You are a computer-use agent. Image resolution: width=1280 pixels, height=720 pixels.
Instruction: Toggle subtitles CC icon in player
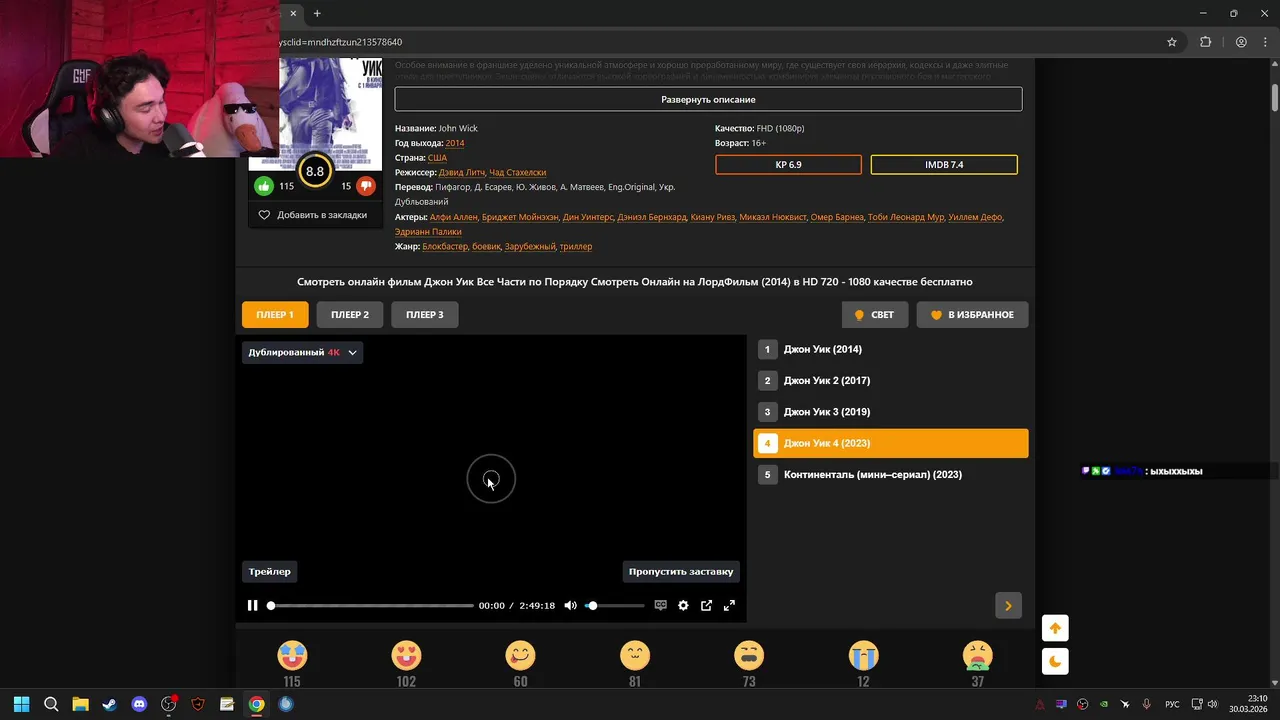pos(660,605)
